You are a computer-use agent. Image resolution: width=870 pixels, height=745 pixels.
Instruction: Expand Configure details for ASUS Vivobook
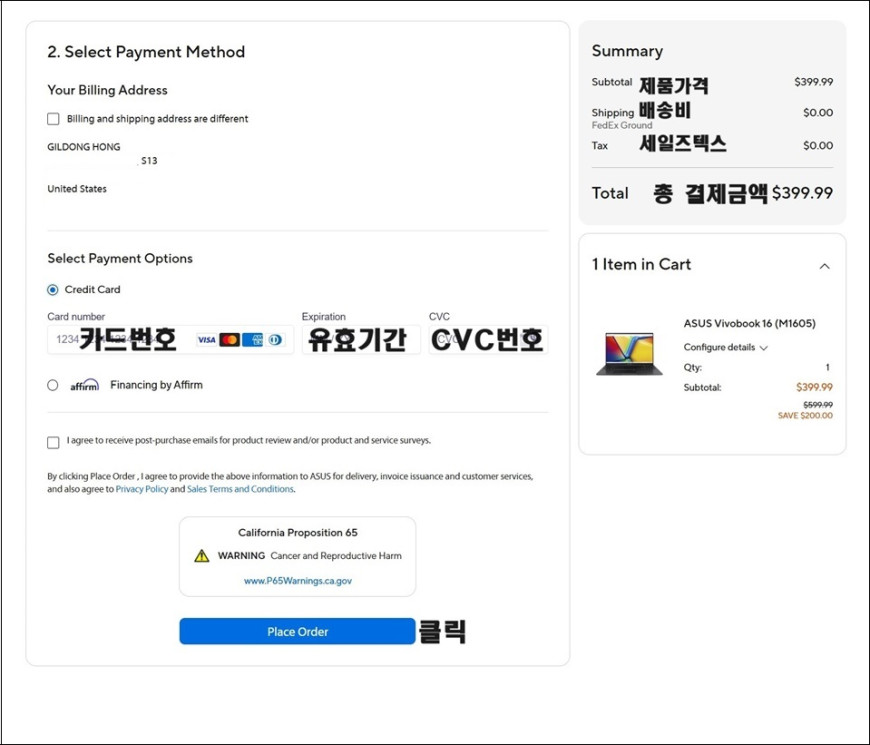click(x=725, y=347)
